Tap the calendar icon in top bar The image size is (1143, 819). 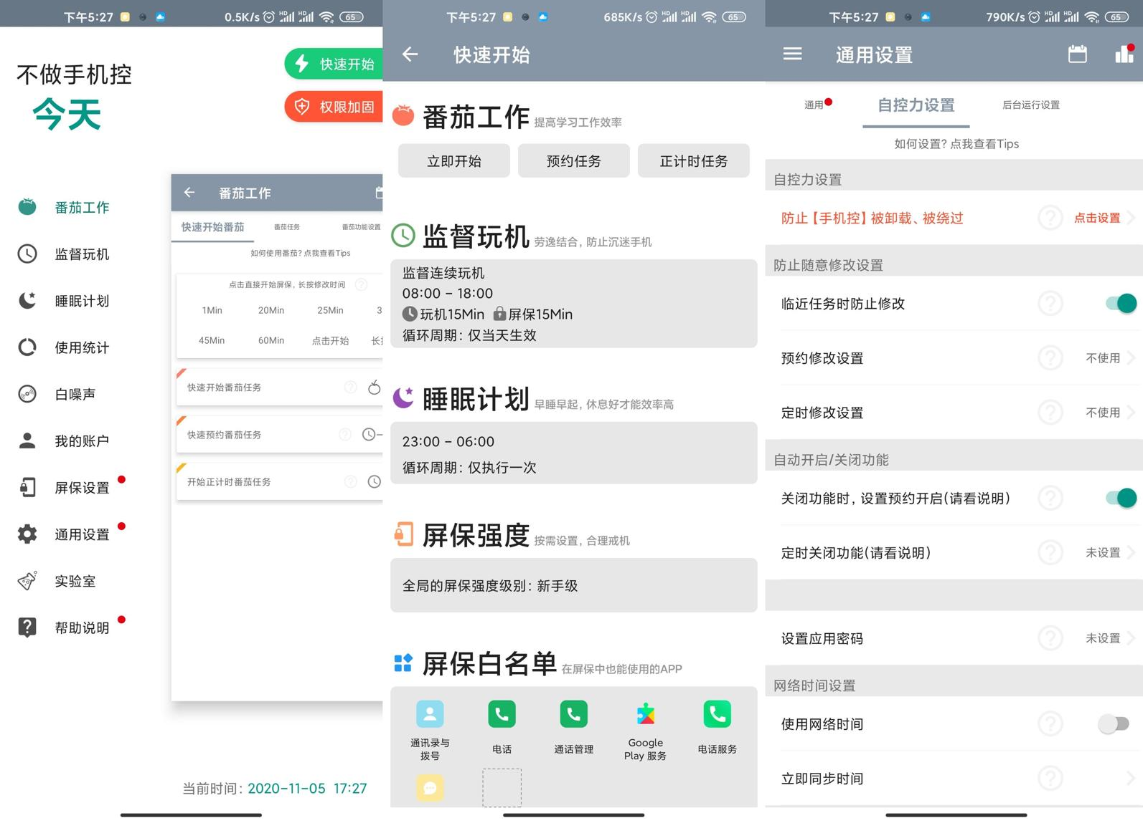point(1077,54)
